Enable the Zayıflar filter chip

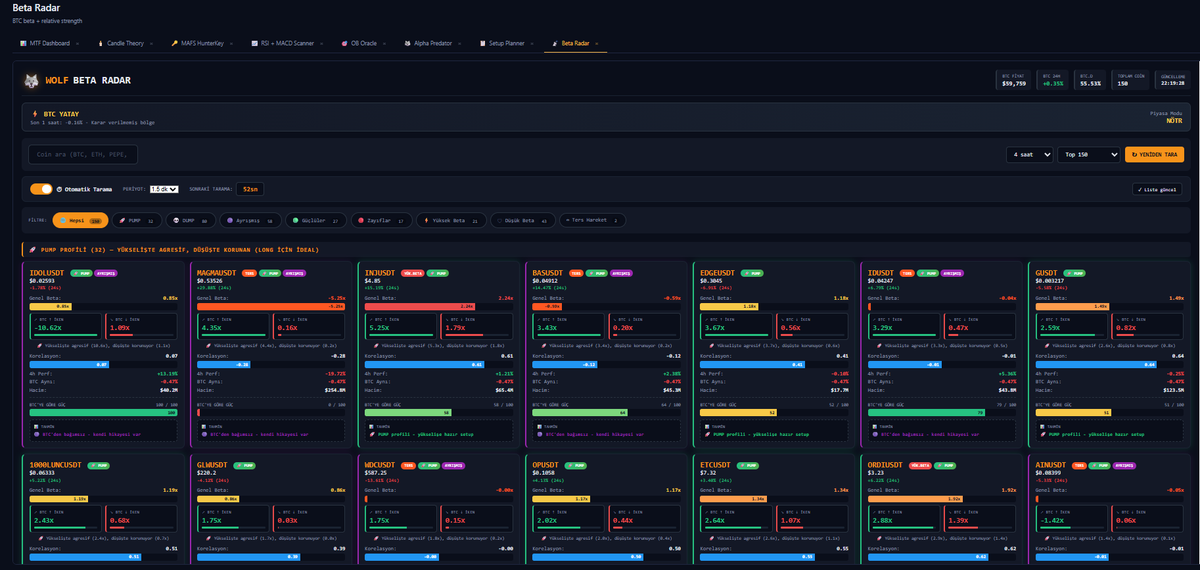pos(381,221)
